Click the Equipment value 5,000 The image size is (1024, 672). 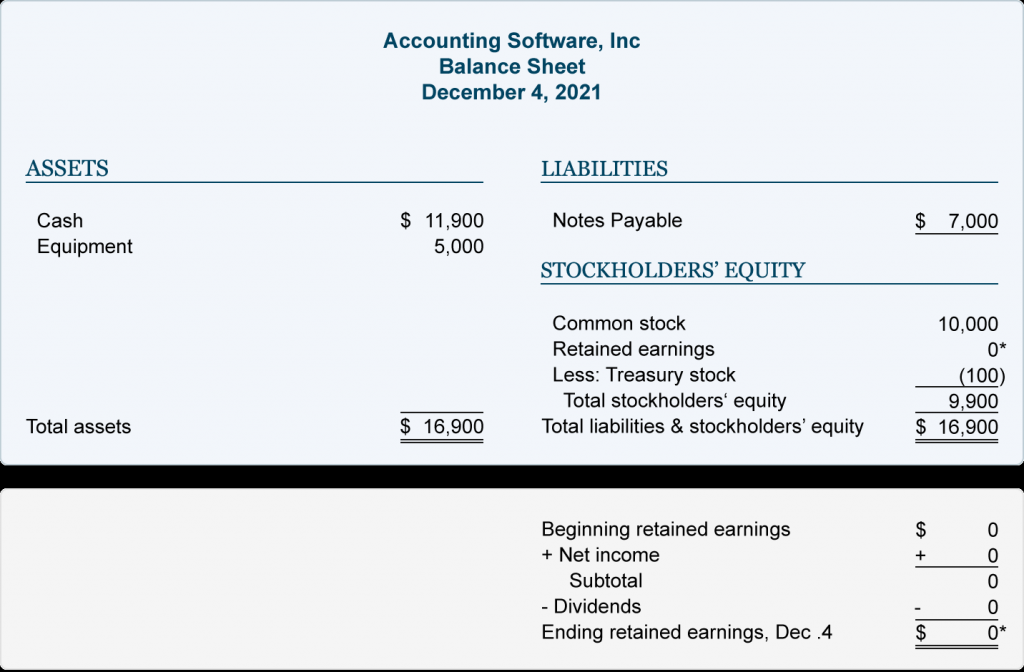coord(459,247)
